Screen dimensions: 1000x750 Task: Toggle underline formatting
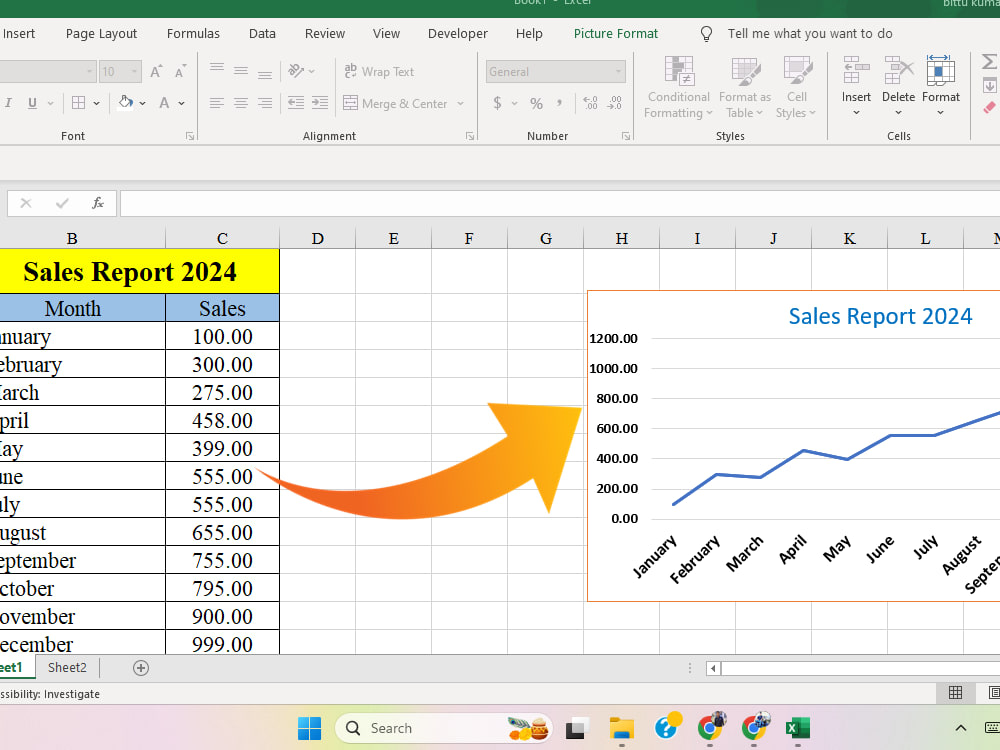[x=32, y=103]
